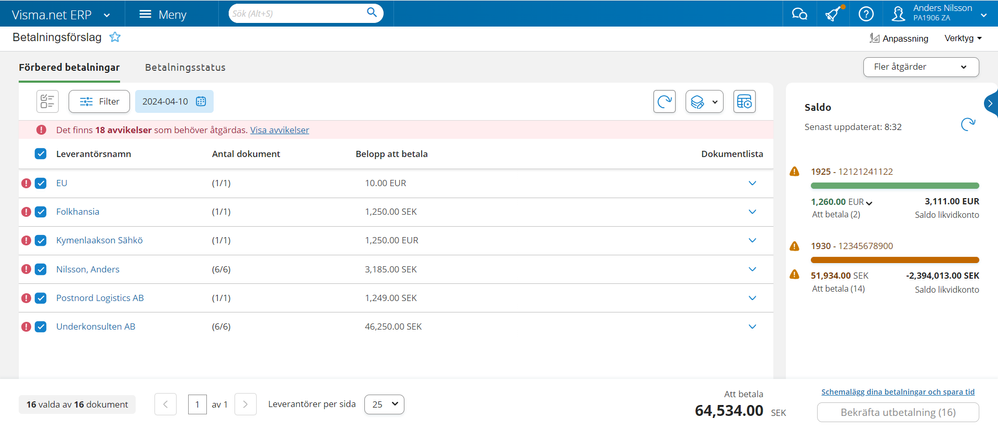
Task: Switch to Förbered betalningar tab
Action: (69, 67)
